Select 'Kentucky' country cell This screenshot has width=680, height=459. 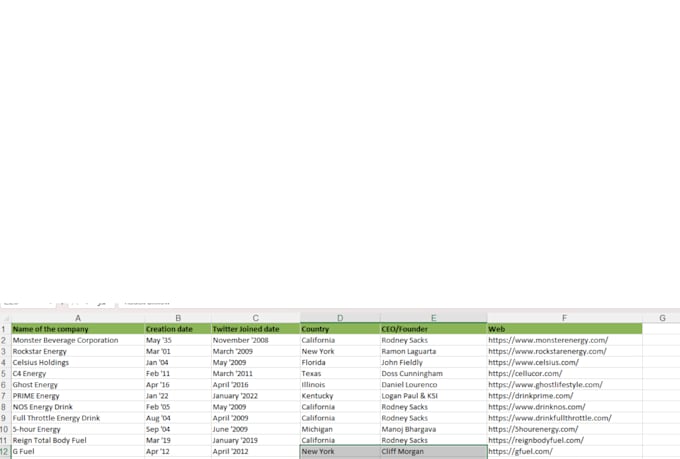pos(340,396)
